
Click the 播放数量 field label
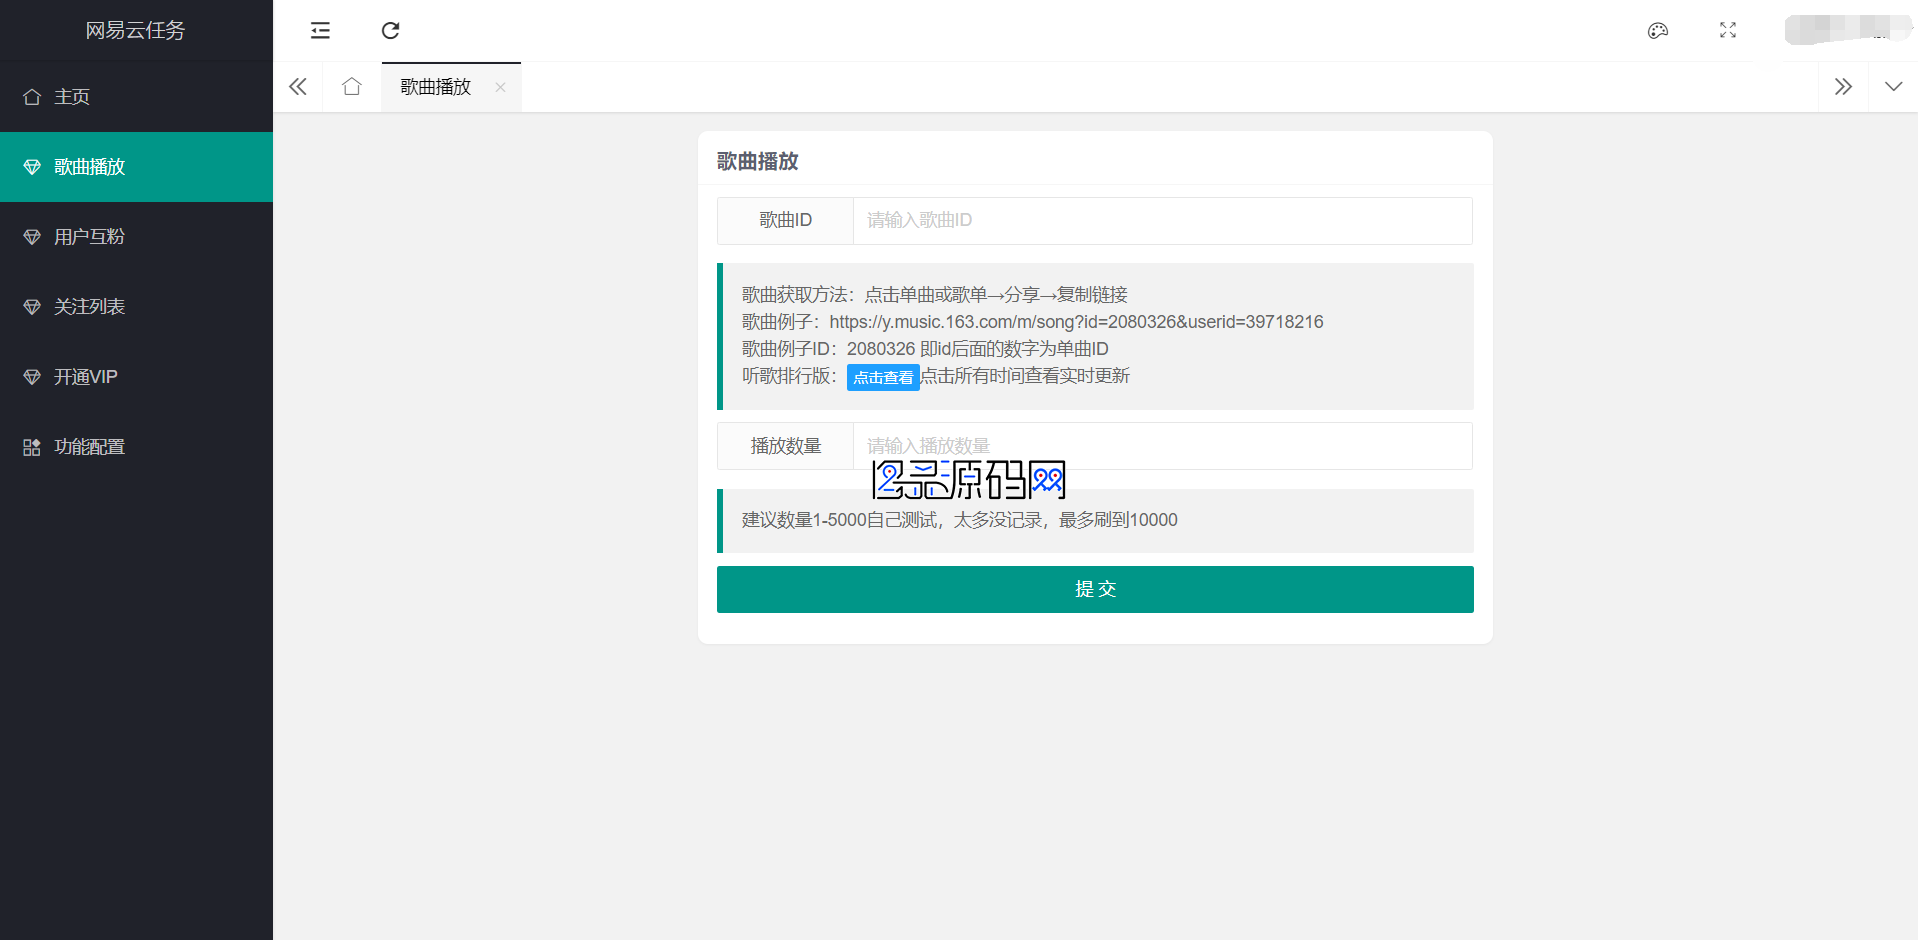click(x=785, y=446)
